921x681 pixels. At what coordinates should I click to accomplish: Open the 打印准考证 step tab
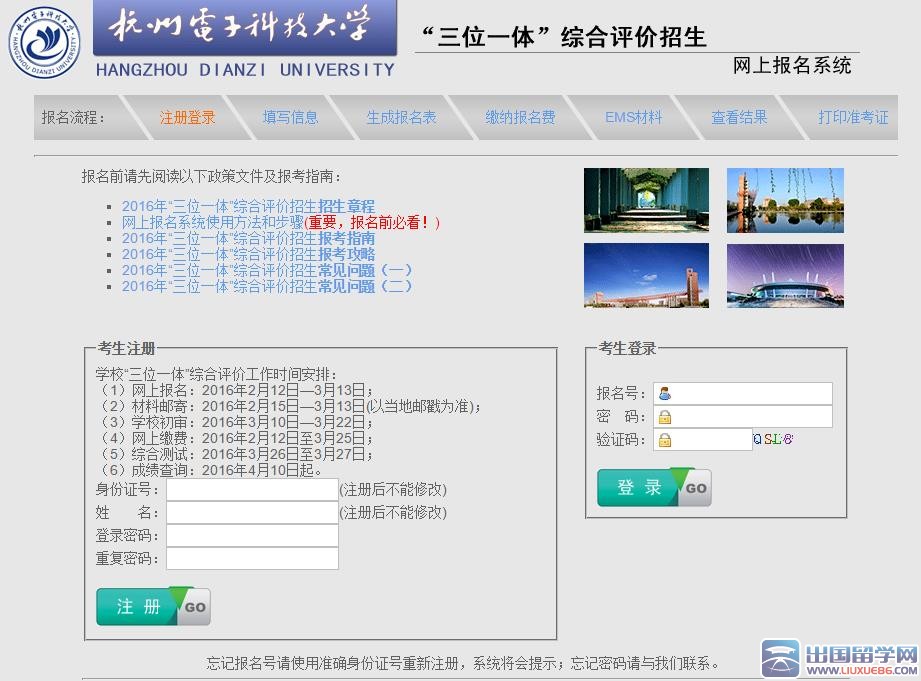click(x=852, y=117)
